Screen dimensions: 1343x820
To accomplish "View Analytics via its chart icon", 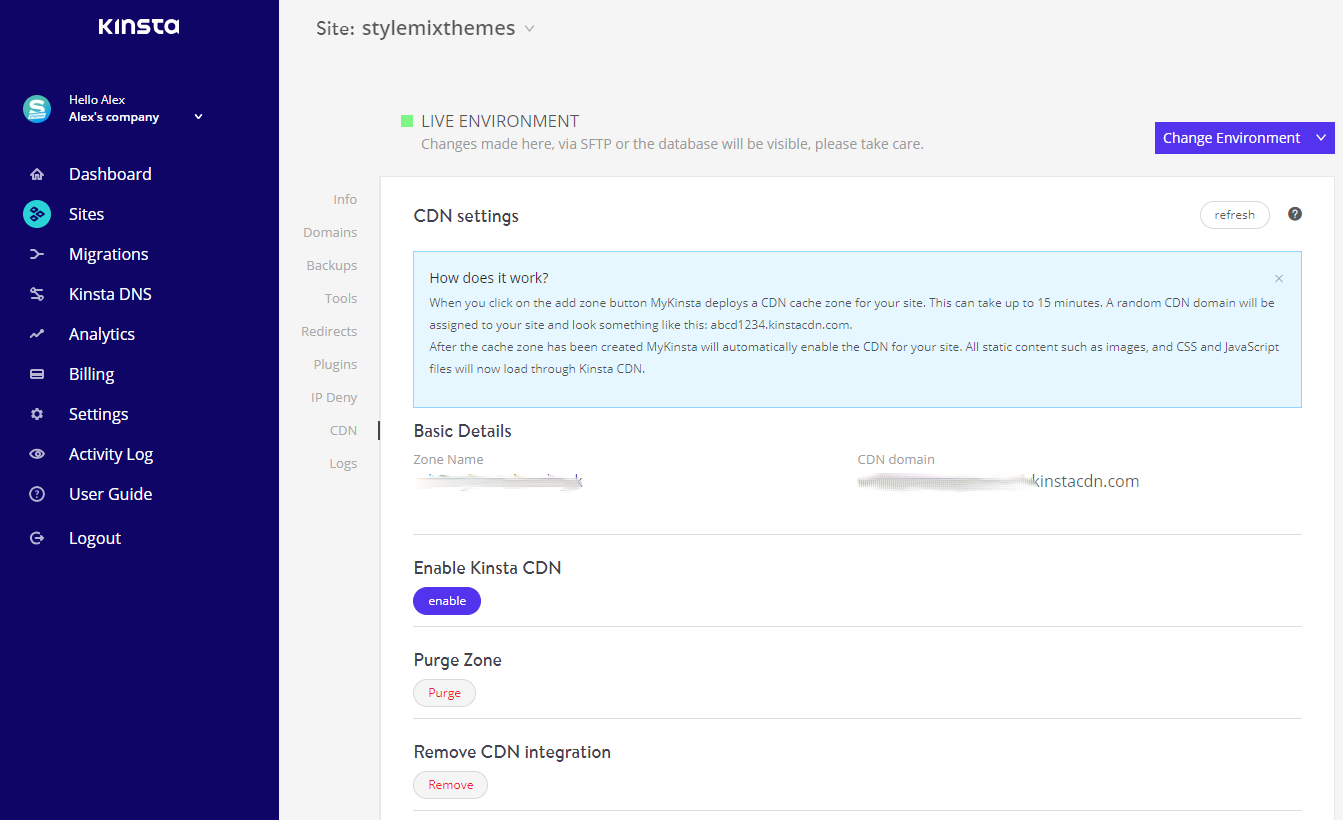I will (x=36, y=333).
